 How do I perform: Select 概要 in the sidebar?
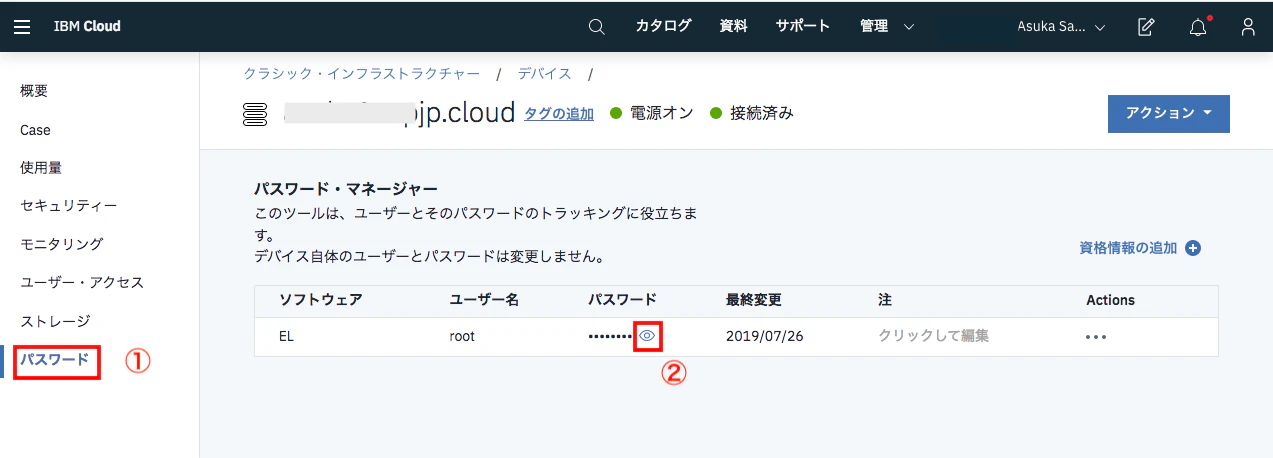(34, 91)
